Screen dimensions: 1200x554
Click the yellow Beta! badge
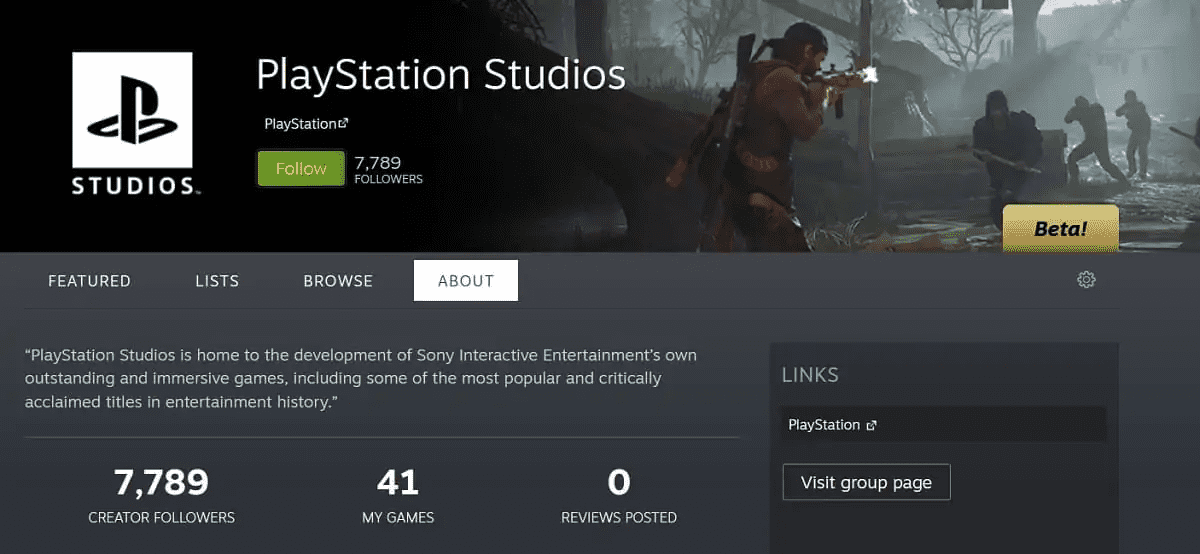[x=1060, y=229]
